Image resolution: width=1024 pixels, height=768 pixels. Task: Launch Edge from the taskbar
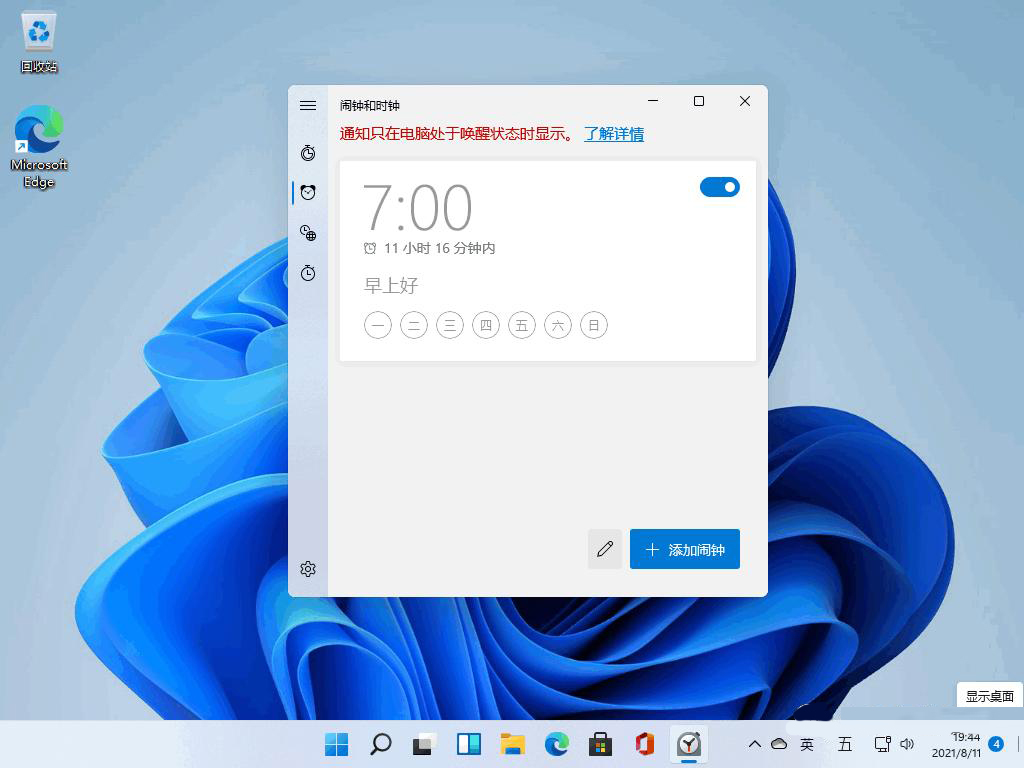coord(556,744)
